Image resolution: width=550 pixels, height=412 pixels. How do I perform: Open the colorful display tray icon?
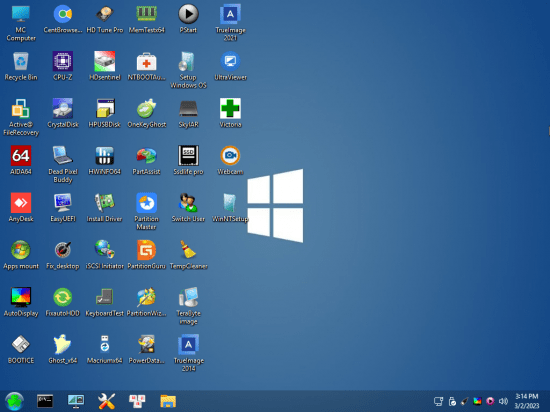477,401
